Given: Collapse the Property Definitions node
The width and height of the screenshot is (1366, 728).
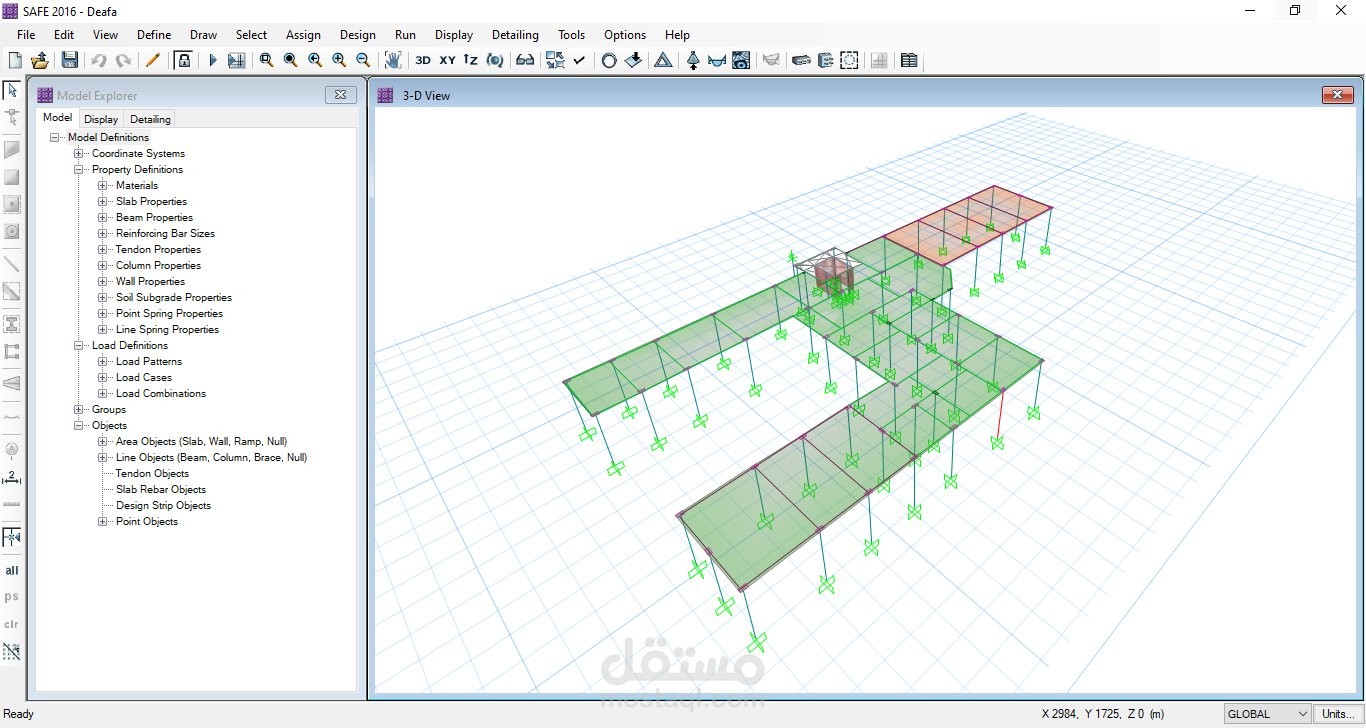Looking at the screenshot, I should (79, 169).
